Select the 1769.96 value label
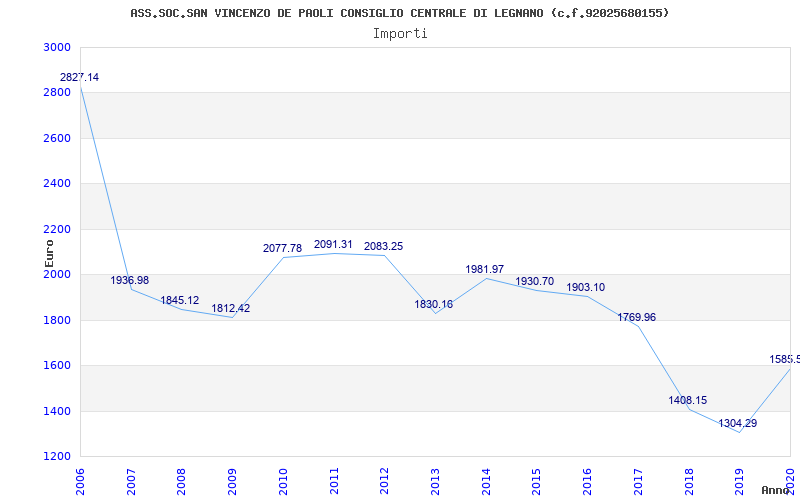The height and width of the screenshot is (500, 800). click(637, 317)
